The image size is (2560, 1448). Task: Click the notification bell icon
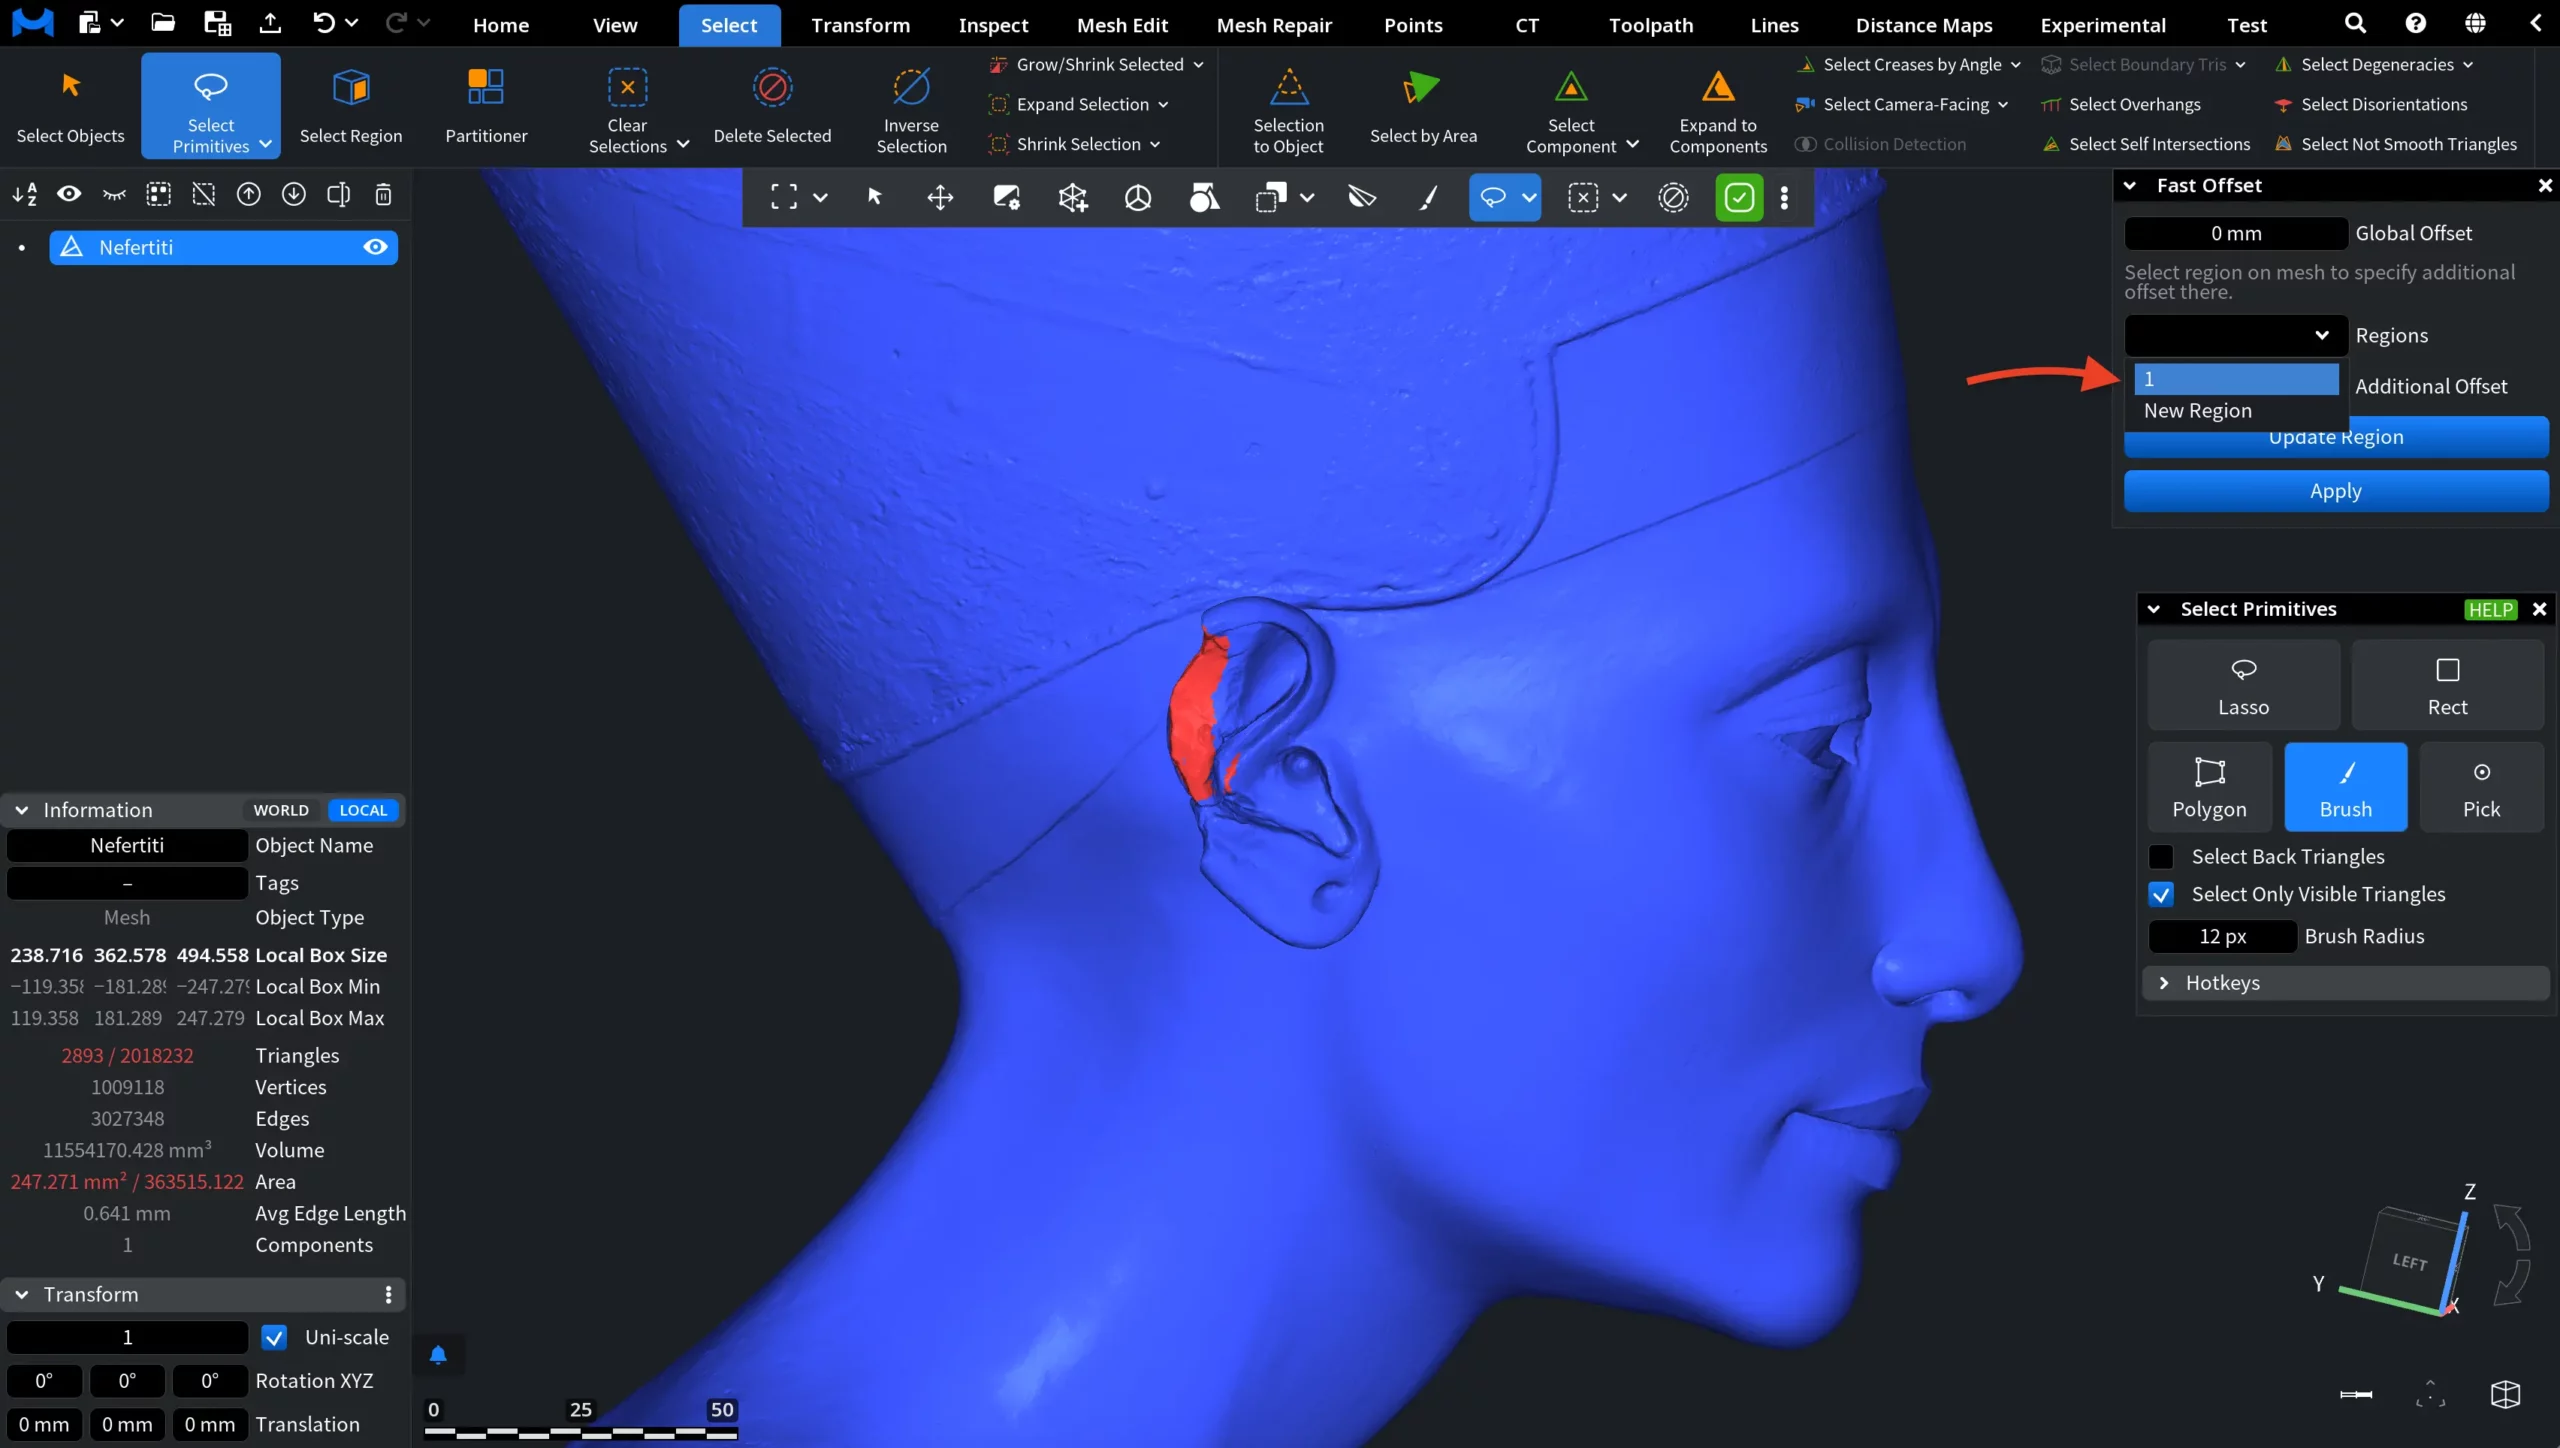(438, 1355)
